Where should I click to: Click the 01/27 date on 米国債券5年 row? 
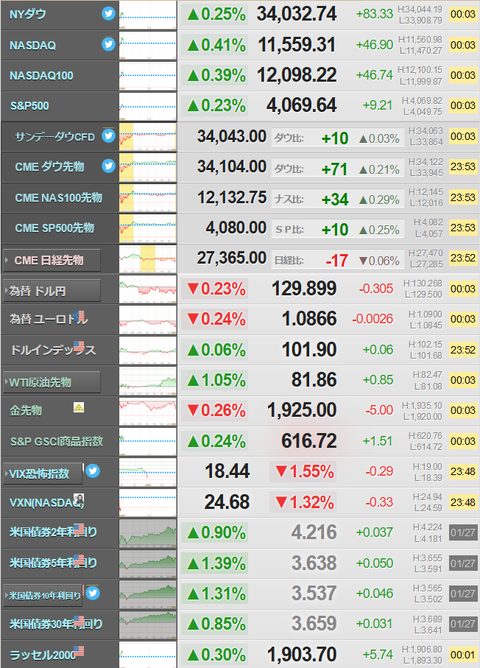coord(463,563)
